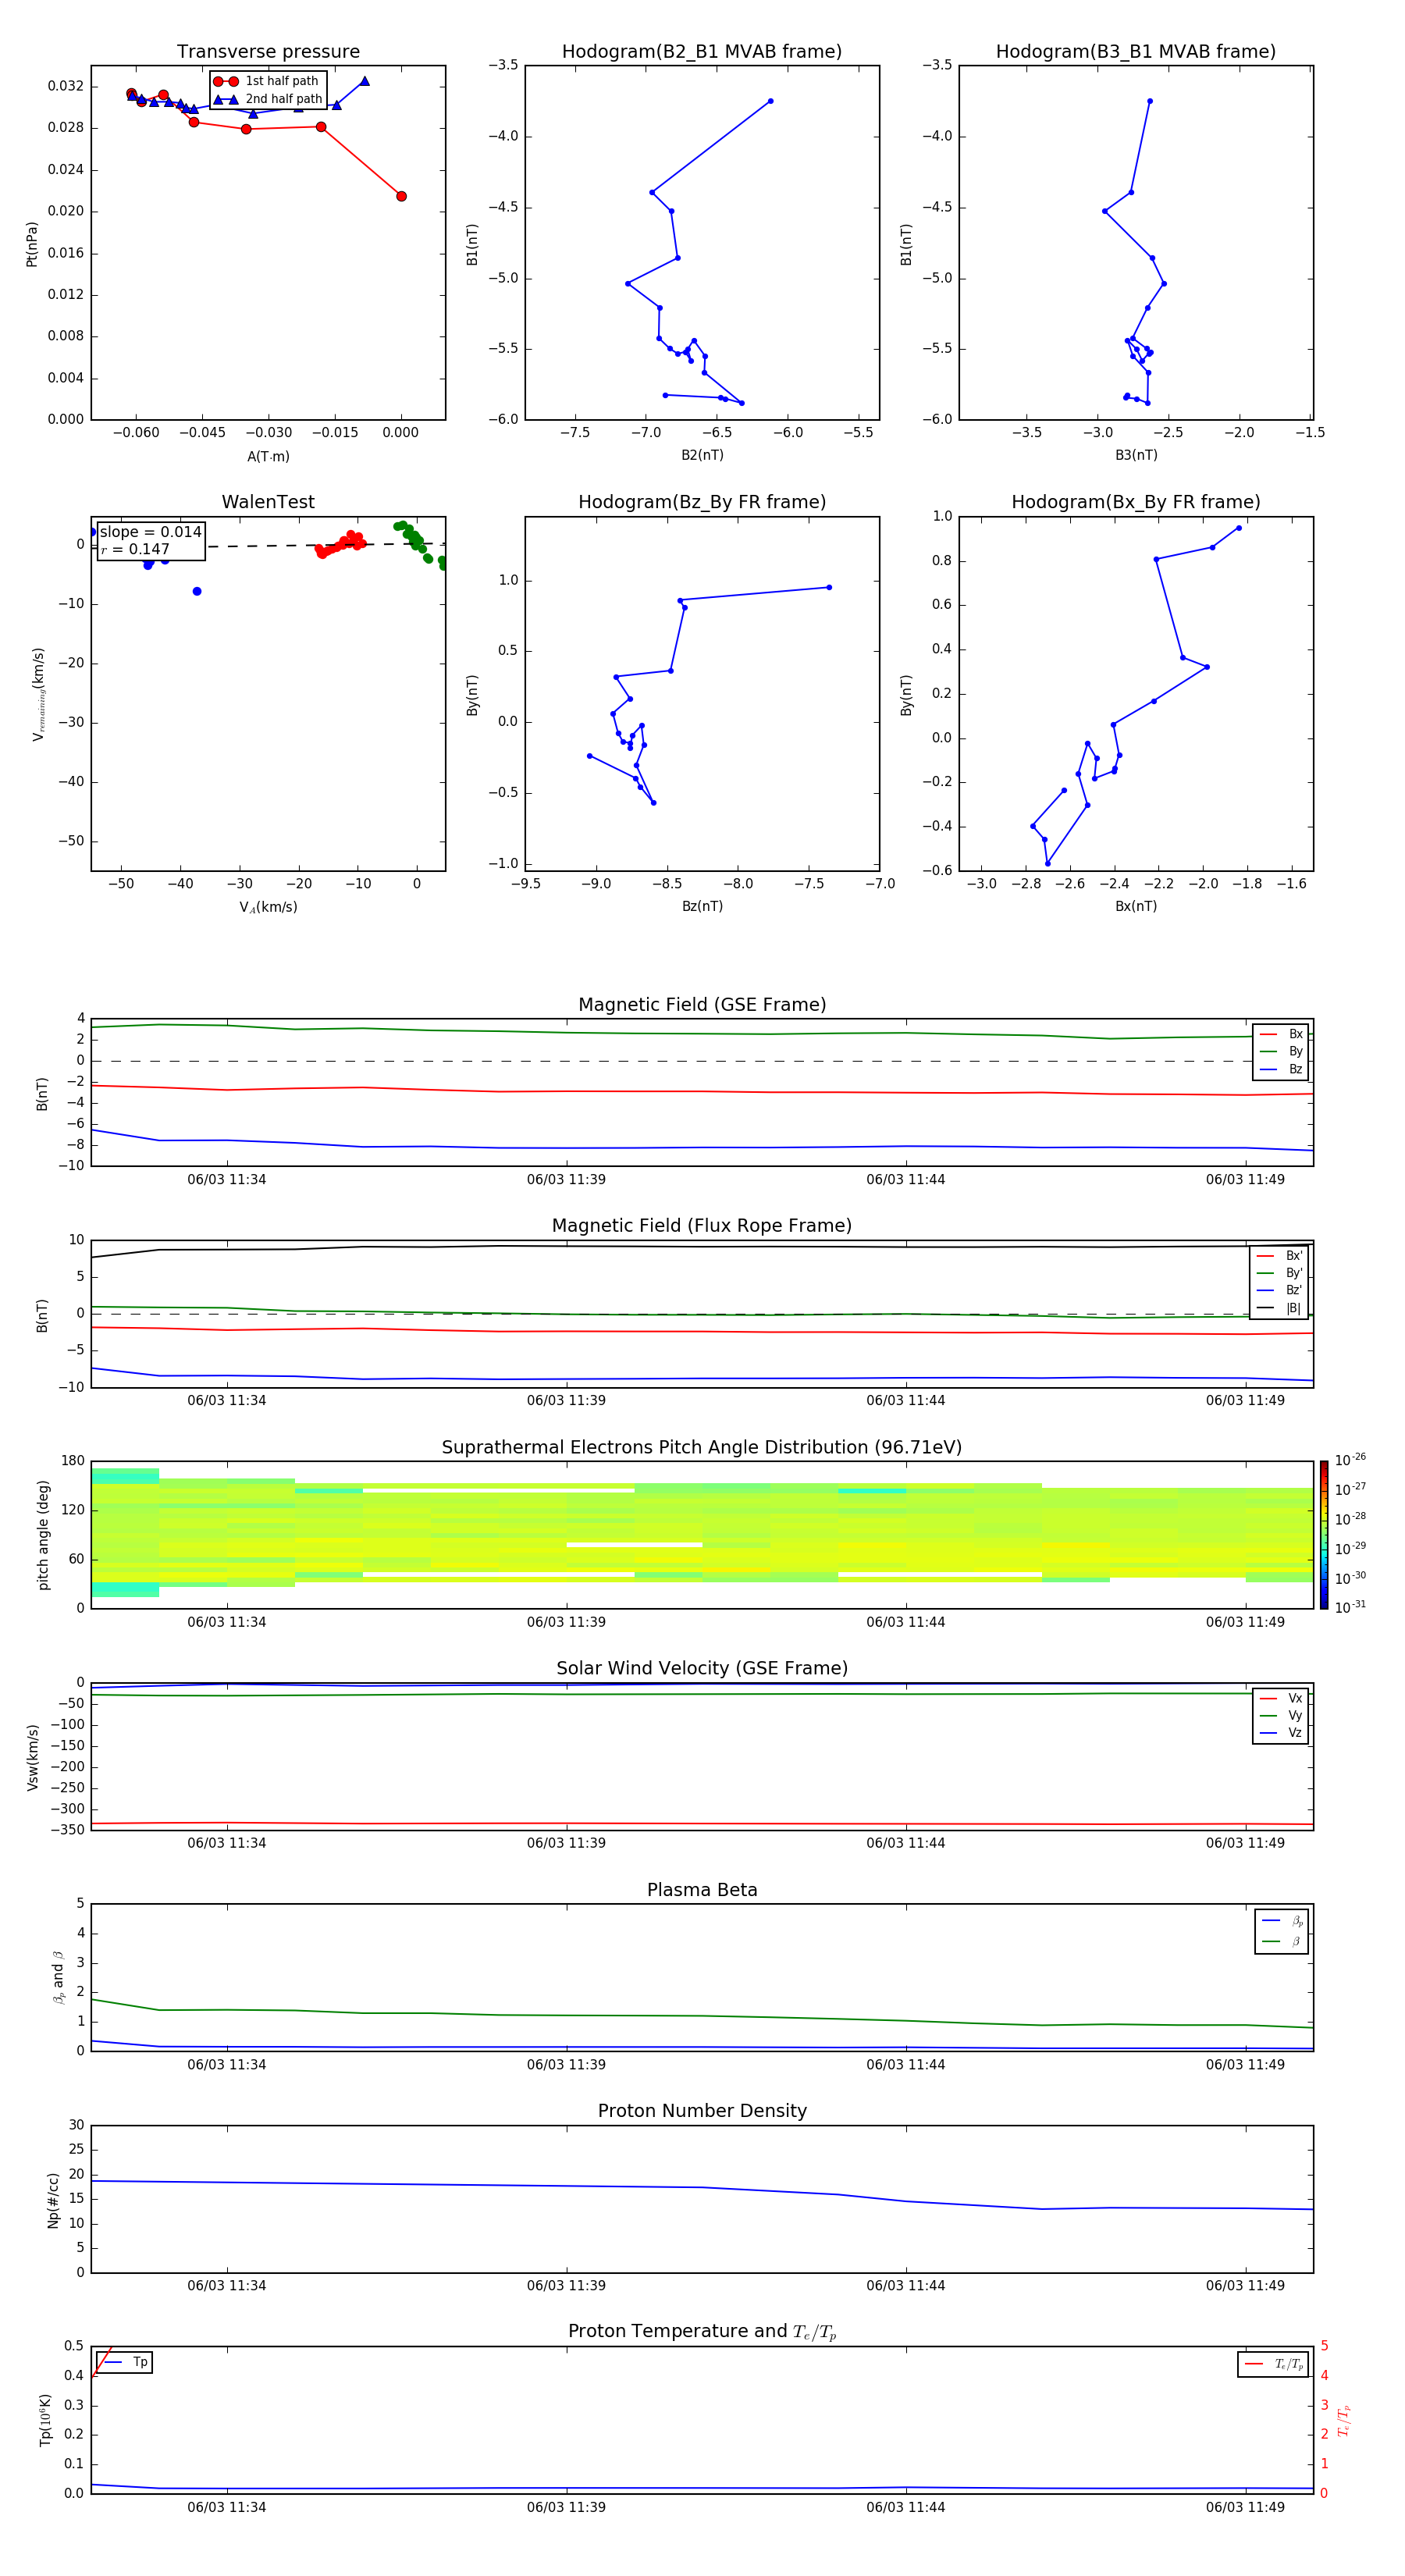Click the "Solar Wind Velocity (GSE Frame)" title

(702, 1668)
